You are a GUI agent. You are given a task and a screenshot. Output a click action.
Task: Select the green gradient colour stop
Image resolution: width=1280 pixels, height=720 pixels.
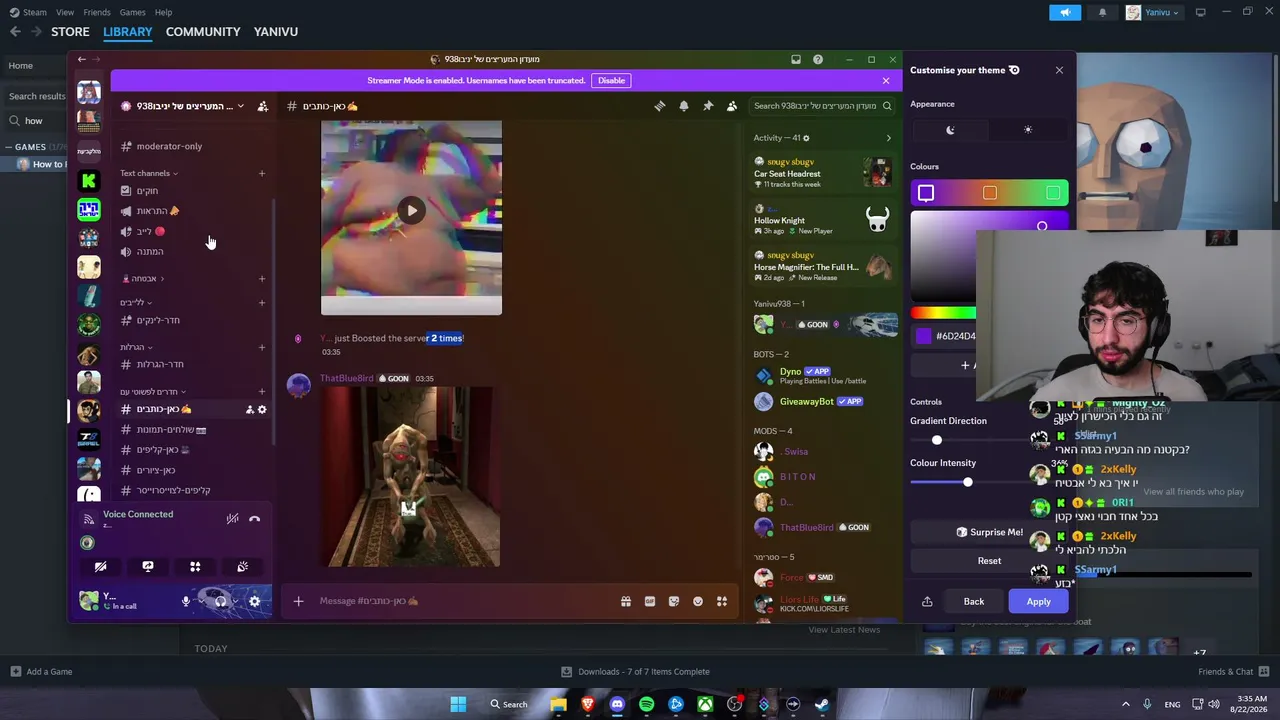[x=1053, y=193]
